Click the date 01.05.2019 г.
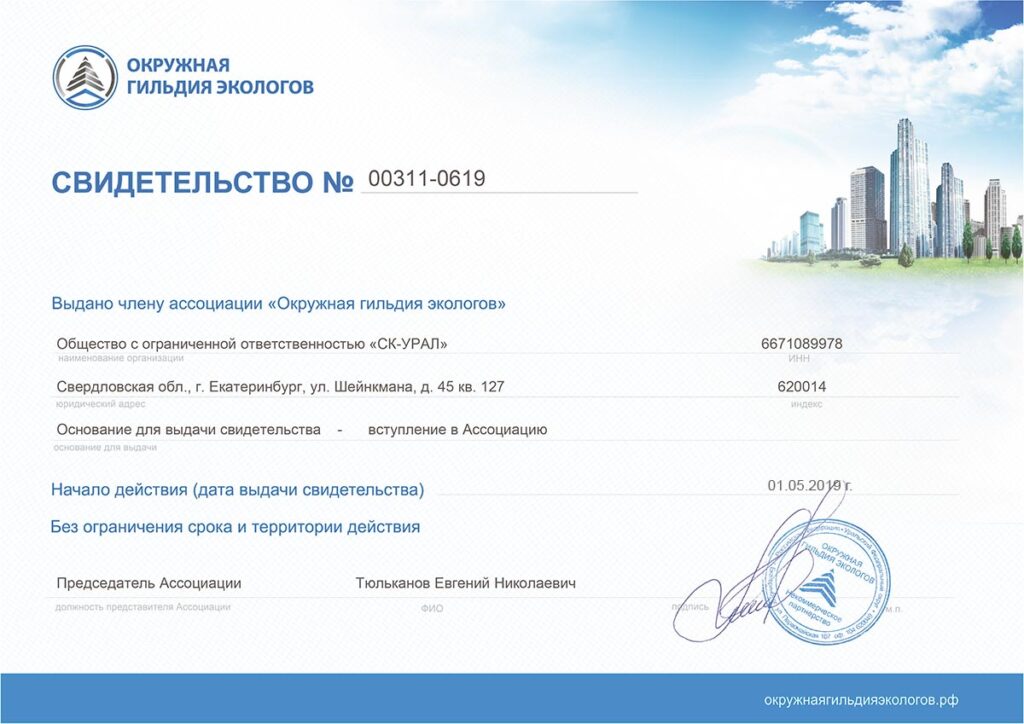 810,486
